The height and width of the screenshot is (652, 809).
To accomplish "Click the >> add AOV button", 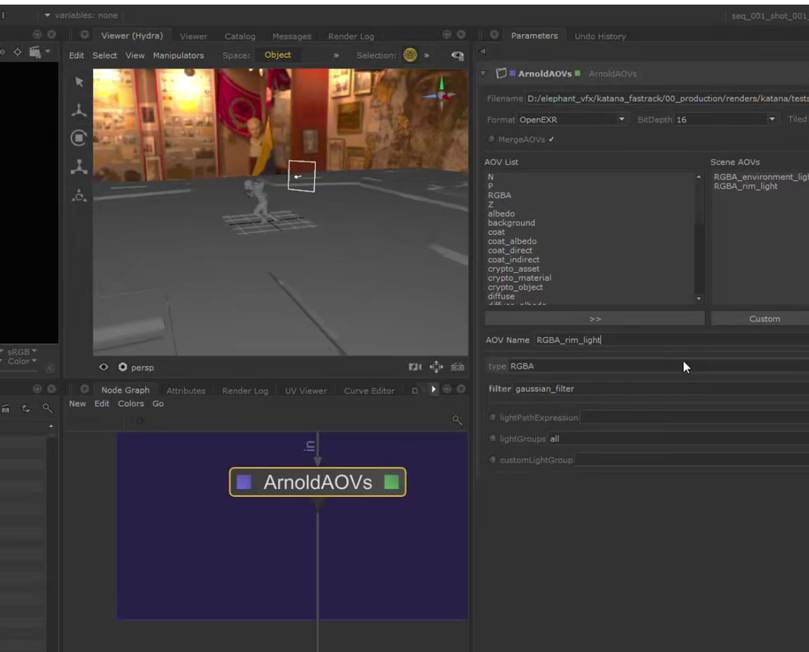I will (x=595, y=318).
